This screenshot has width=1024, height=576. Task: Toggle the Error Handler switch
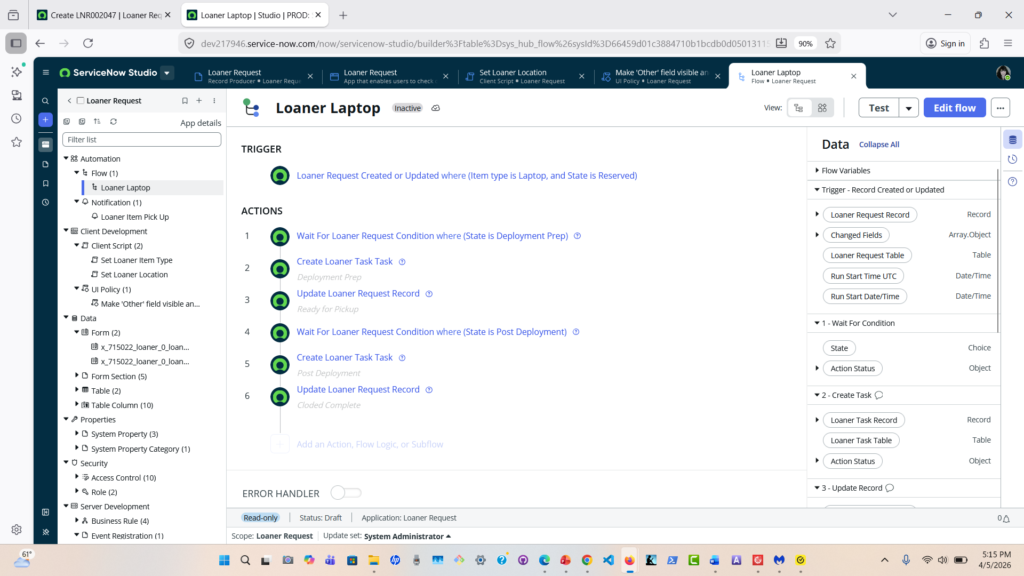pyautogui.click(x=345, y=493)
